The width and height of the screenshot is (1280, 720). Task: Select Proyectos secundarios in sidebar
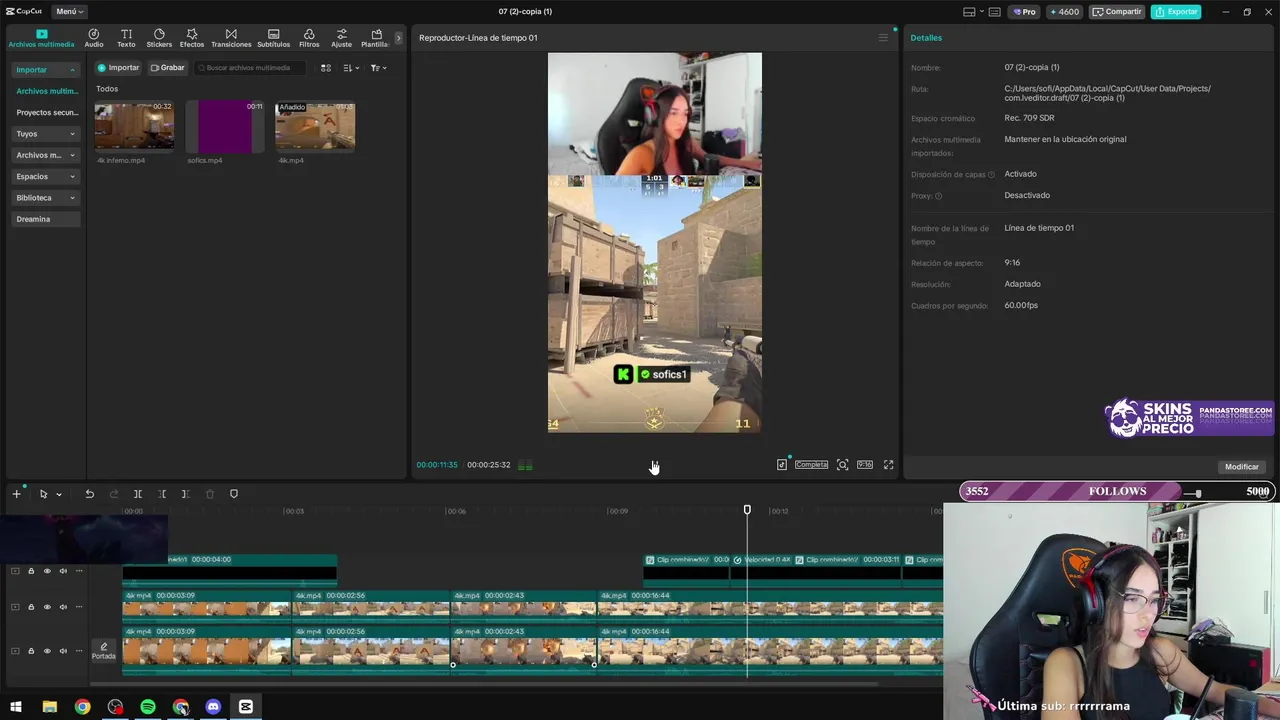[x=47, y=113]
